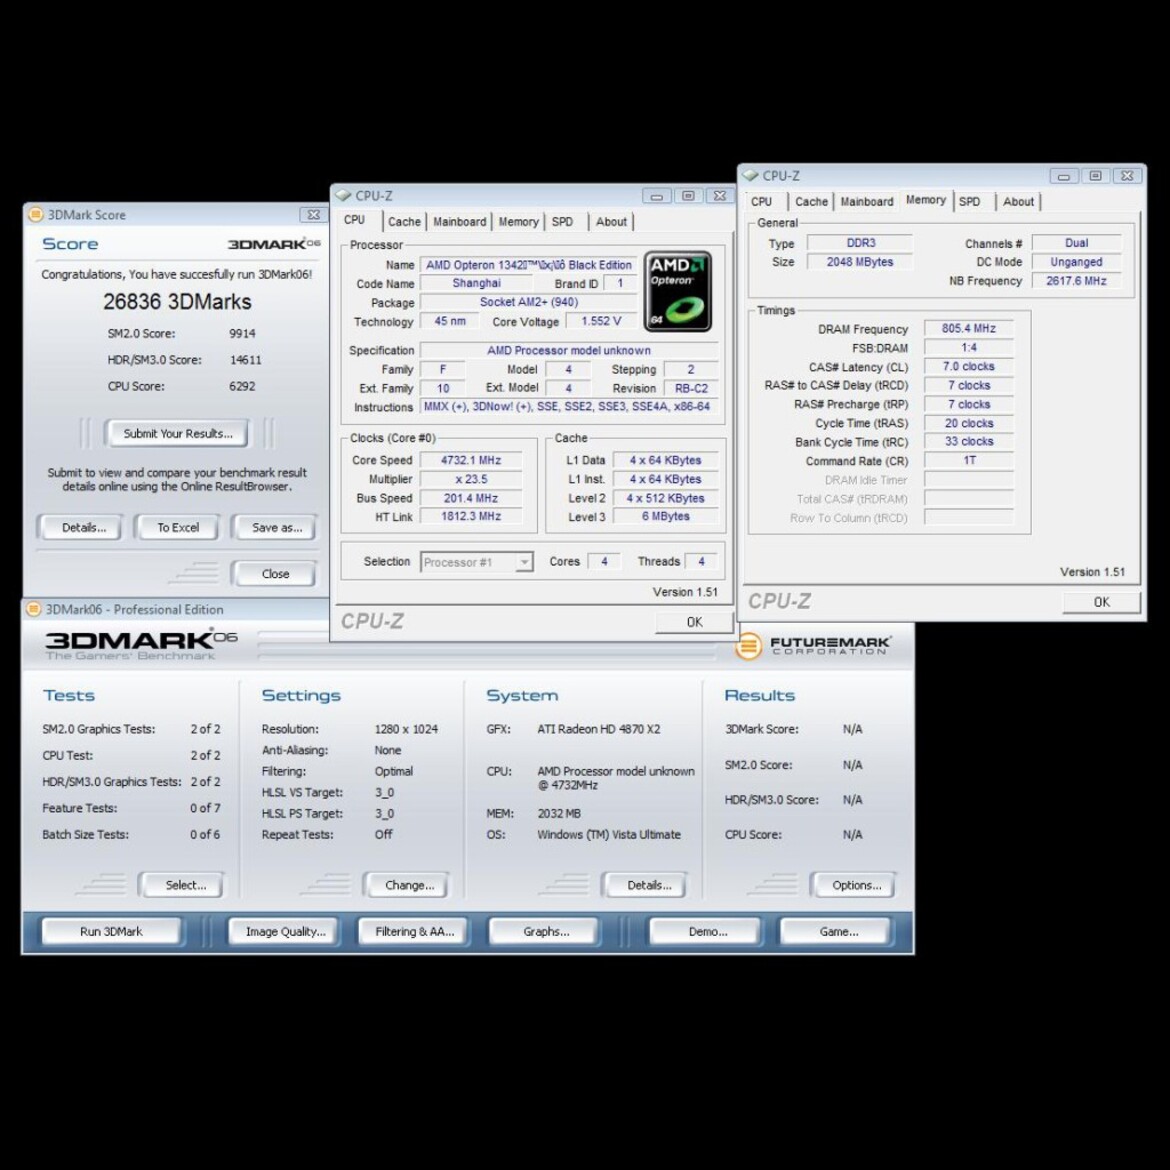The height and width of the screenshot is (1170, 1170).
Task: Click the CPU-Z title bar icon of the Memory window
Action: (x=751, y=175)
